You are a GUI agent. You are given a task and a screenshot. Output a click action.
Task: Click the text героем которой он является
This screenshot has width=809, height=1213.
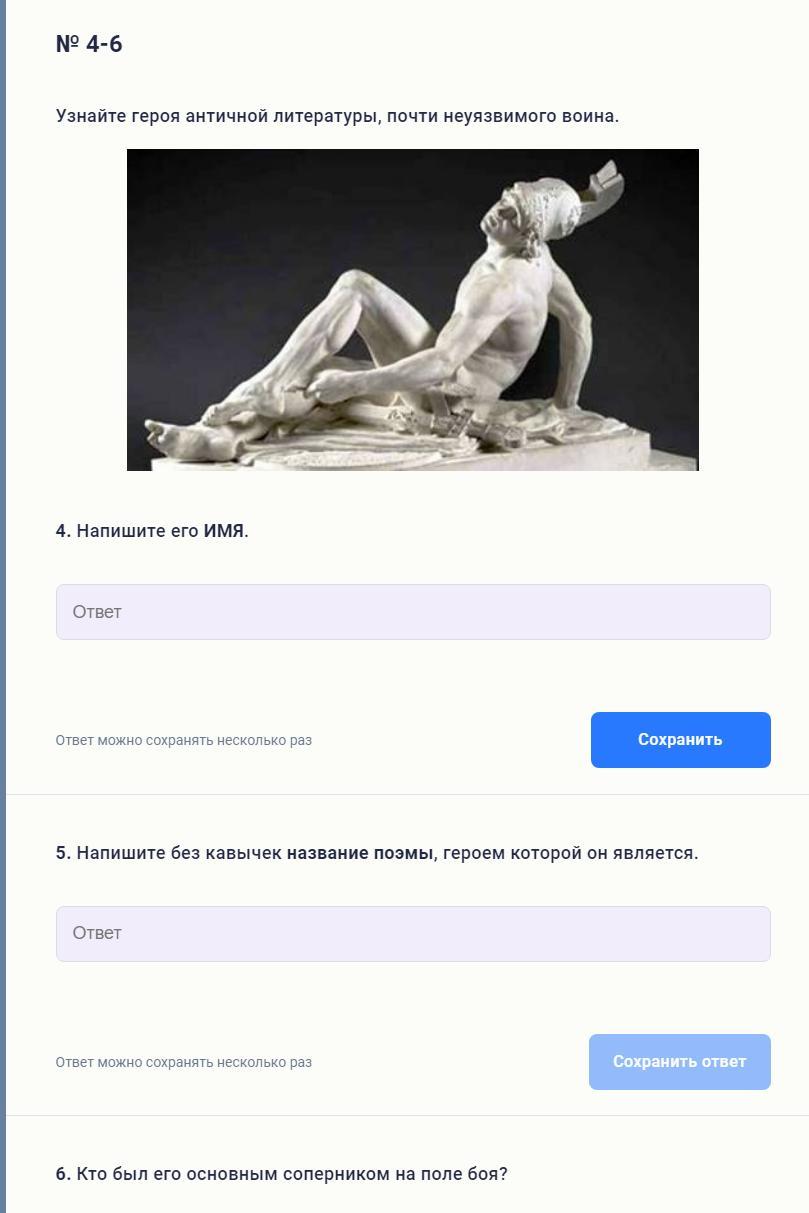tap(570, 853)
